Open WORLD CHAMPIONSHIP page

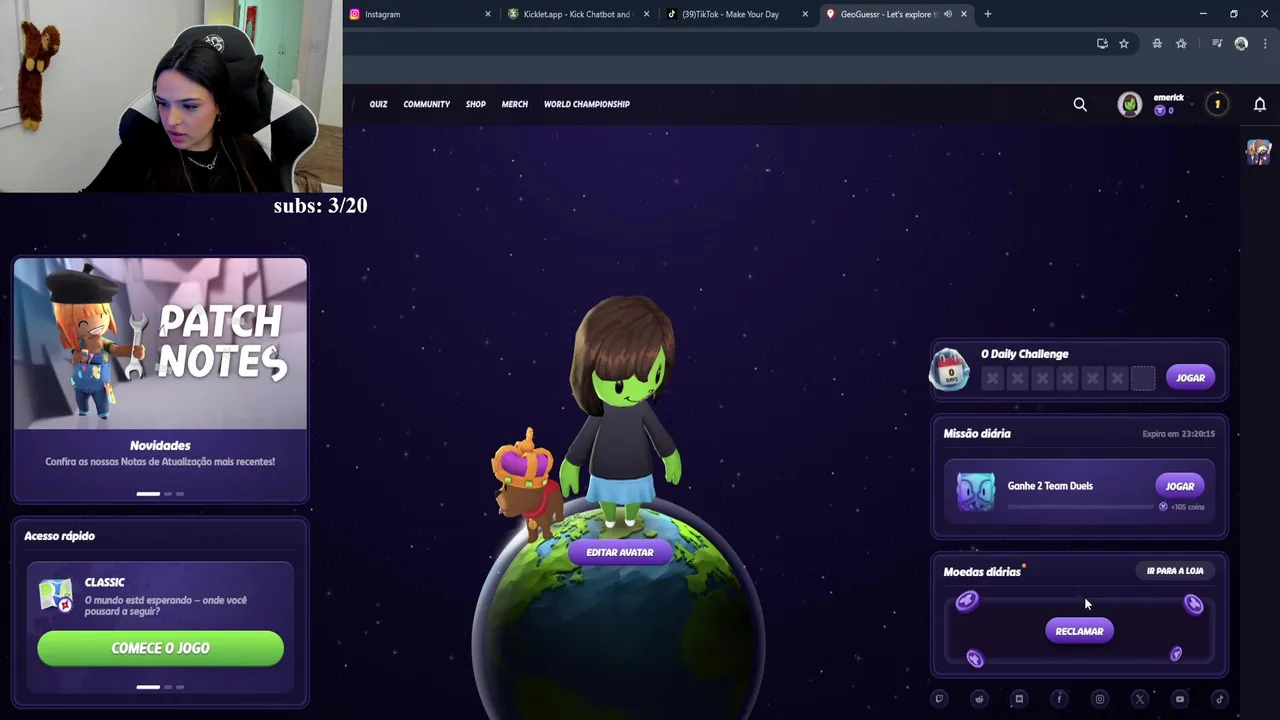point(587,104)
